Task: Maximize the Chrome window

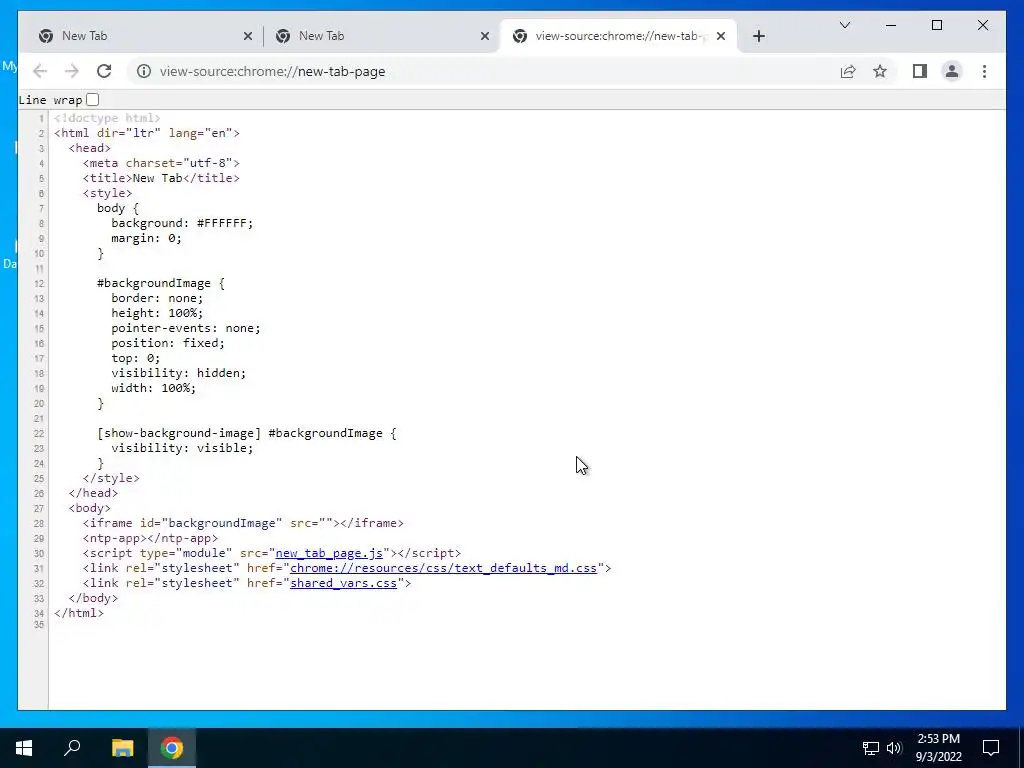Action: [x=936, y=25]
